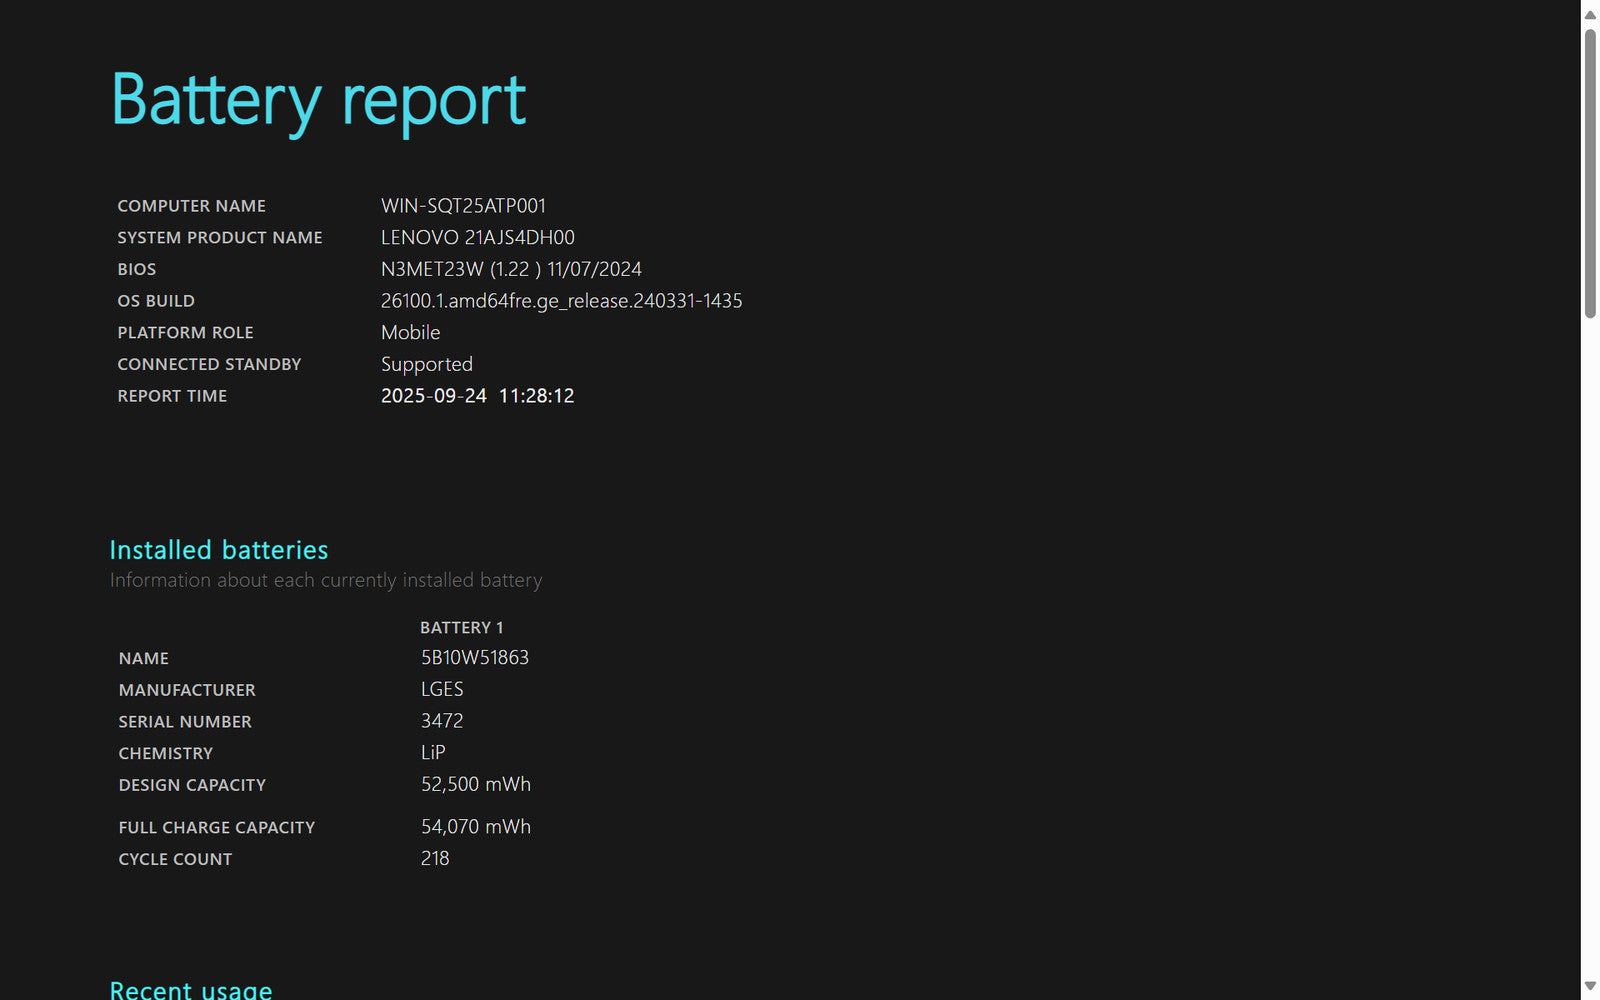Click the cycle count value 218
Viewport: 1600px width, 1000px height.
click(x=434, y=859)
